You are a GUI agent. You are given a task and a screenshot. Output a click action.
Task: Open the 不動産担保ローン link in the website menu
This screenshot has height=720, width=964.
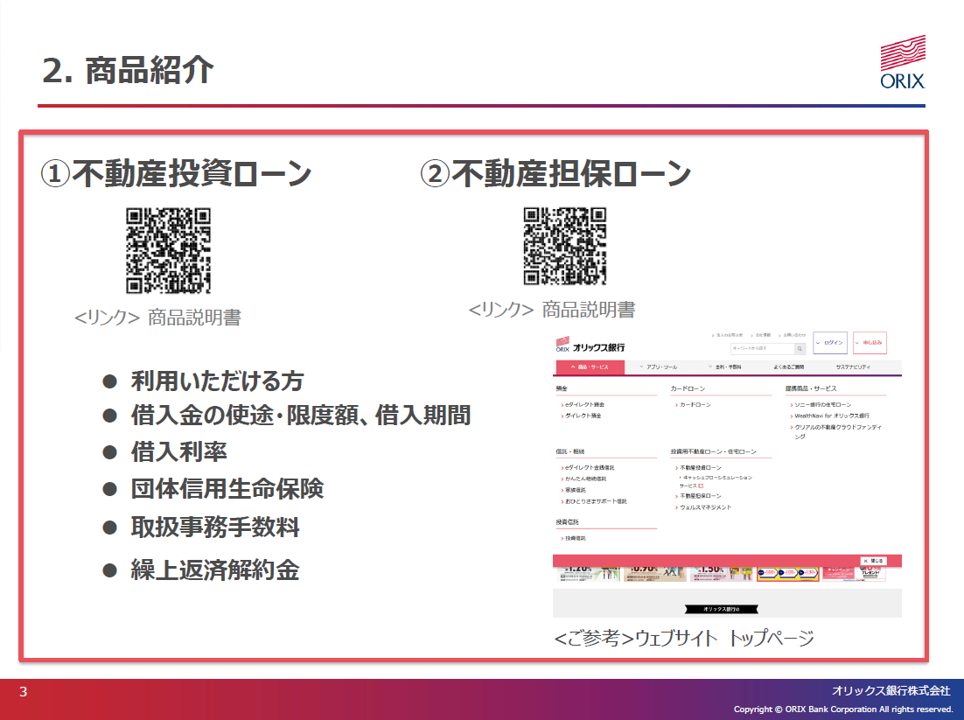click(698, 496)
